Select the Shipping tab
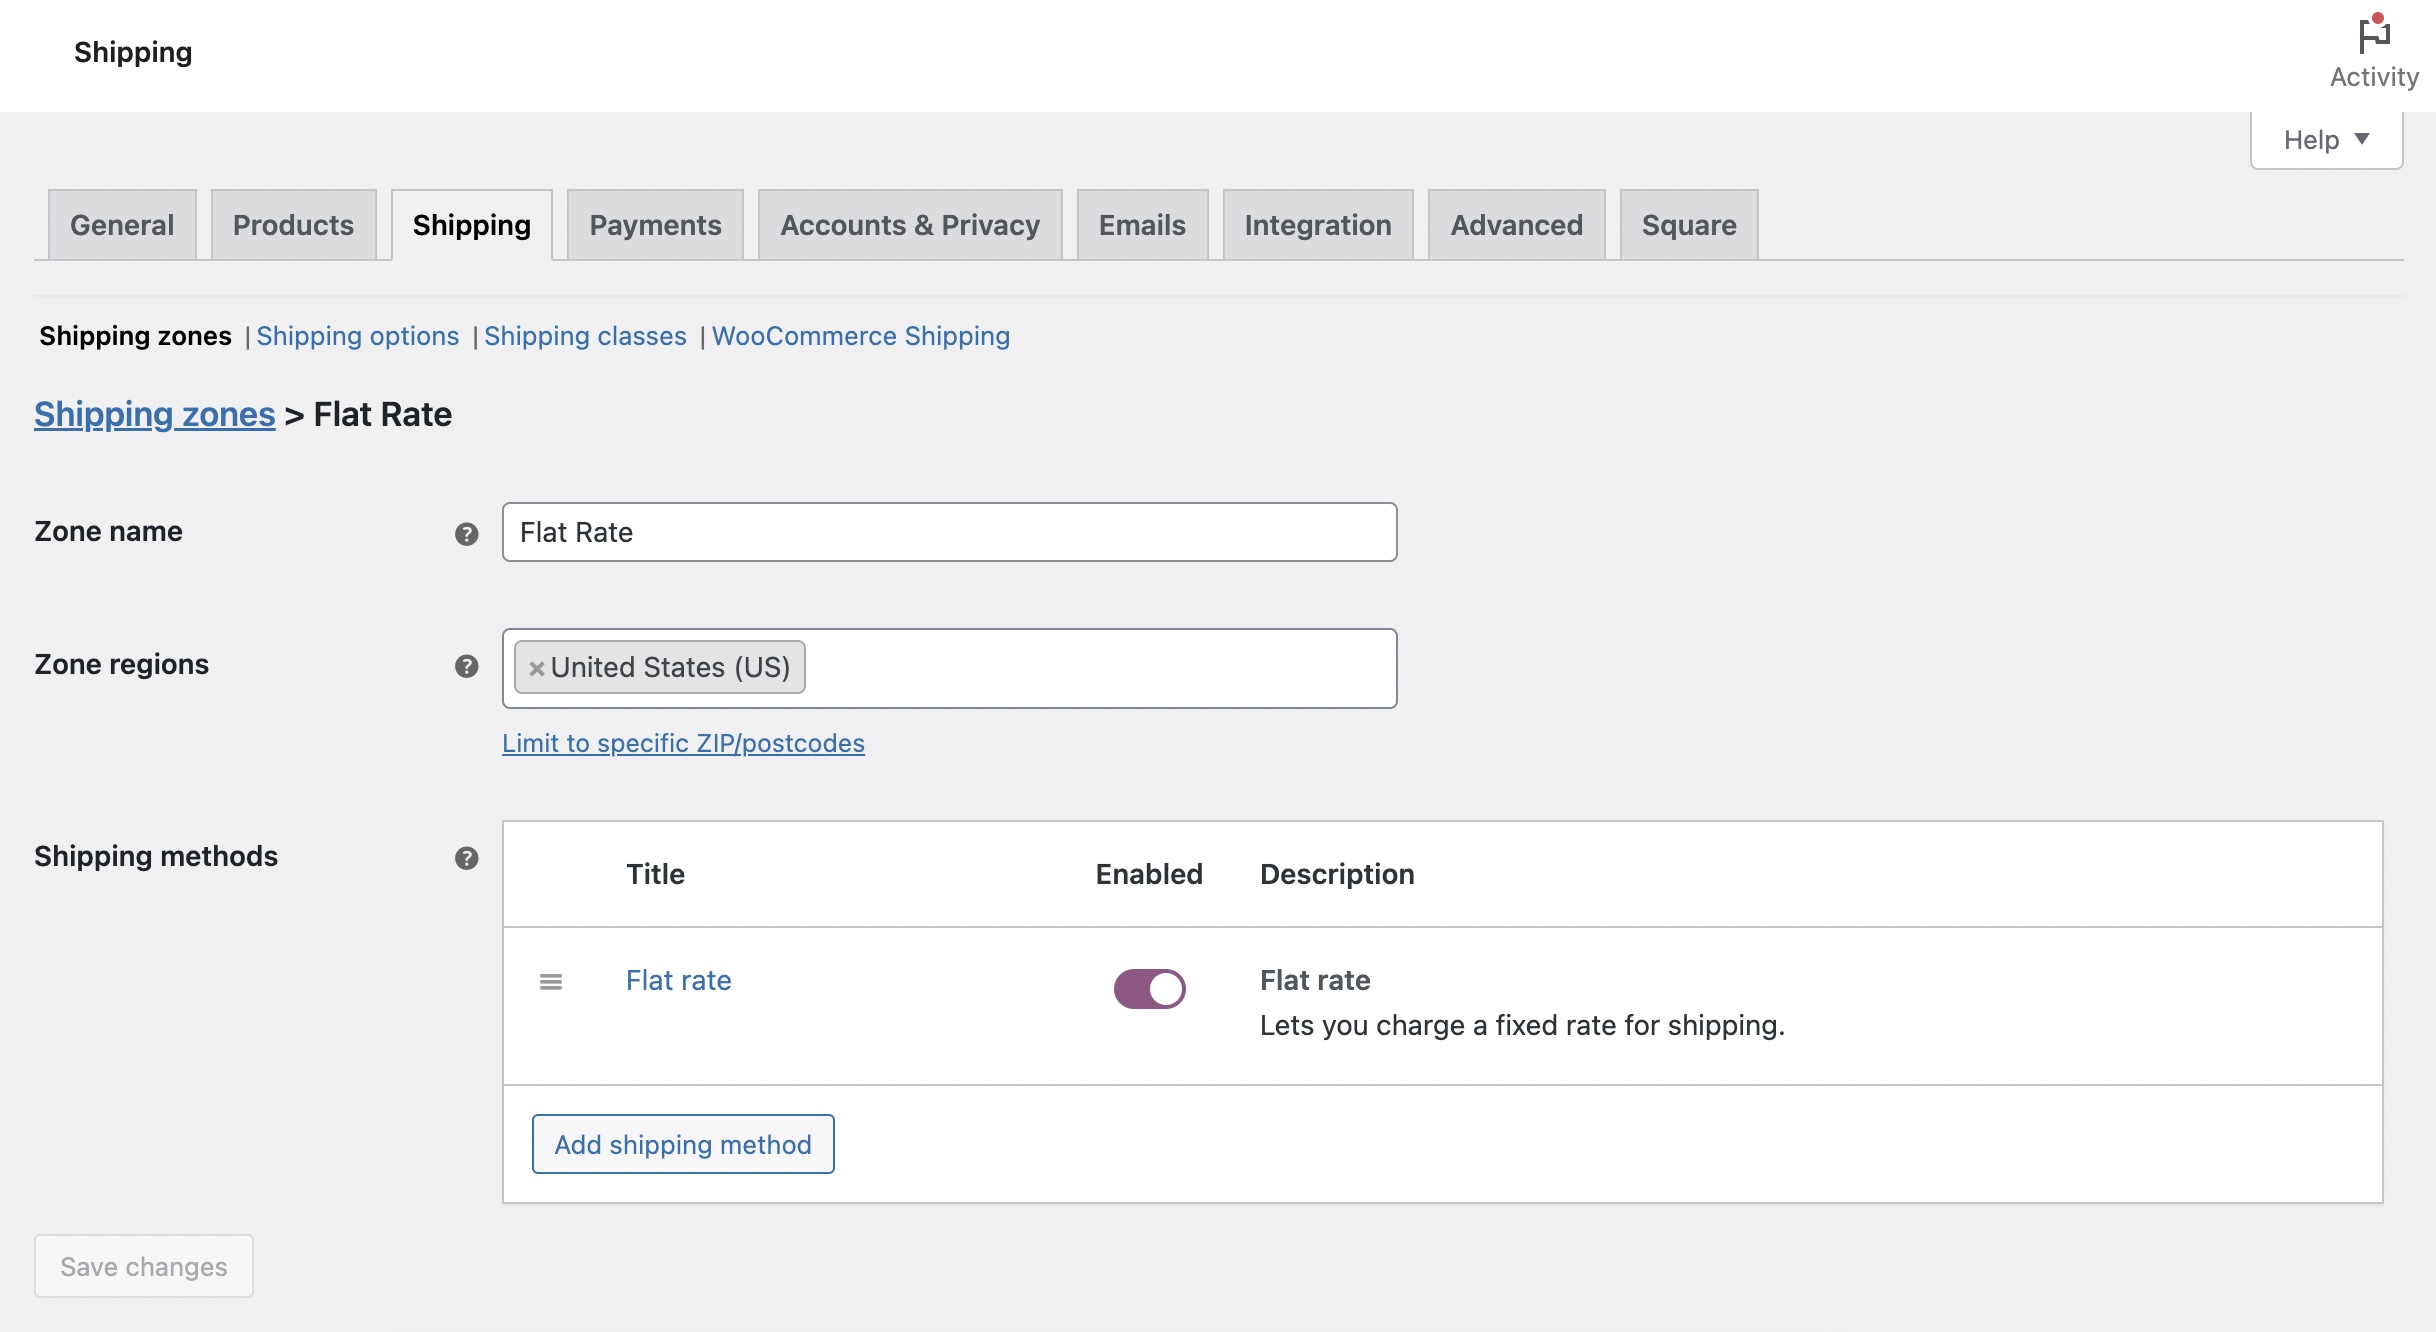 472,225
